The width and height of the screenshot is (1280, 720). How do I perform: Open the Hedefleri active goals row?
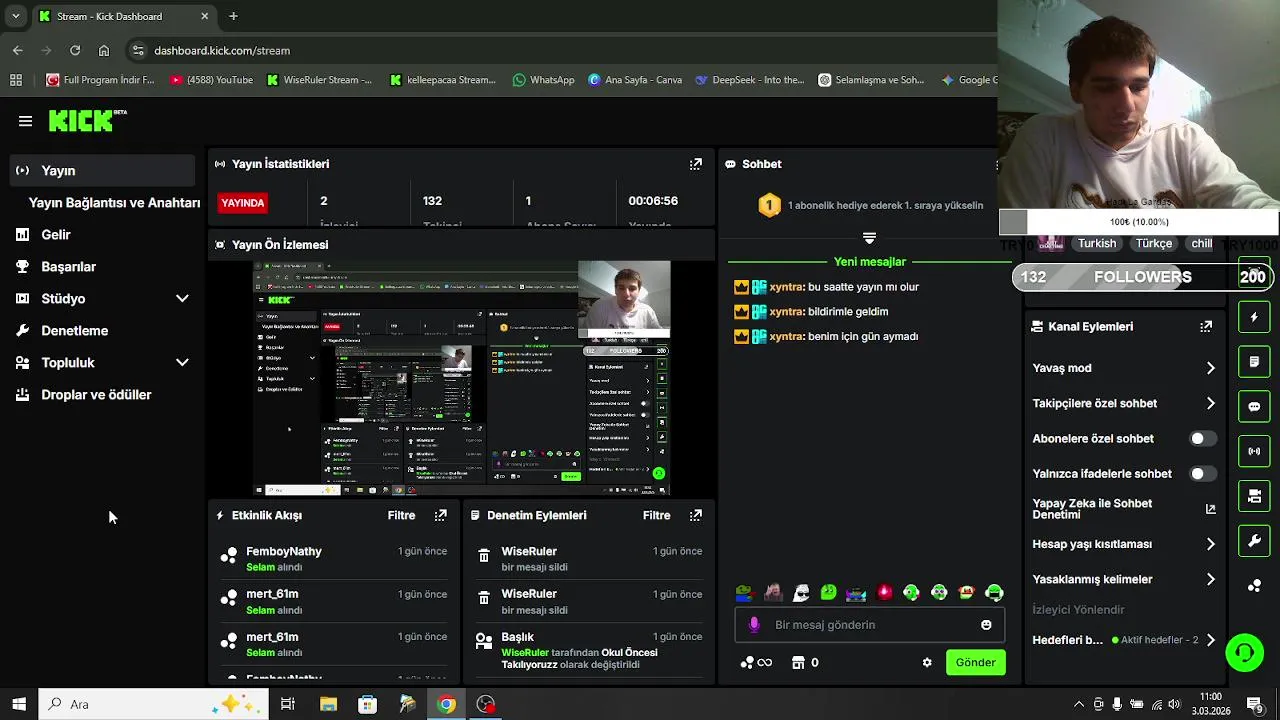1124,640
